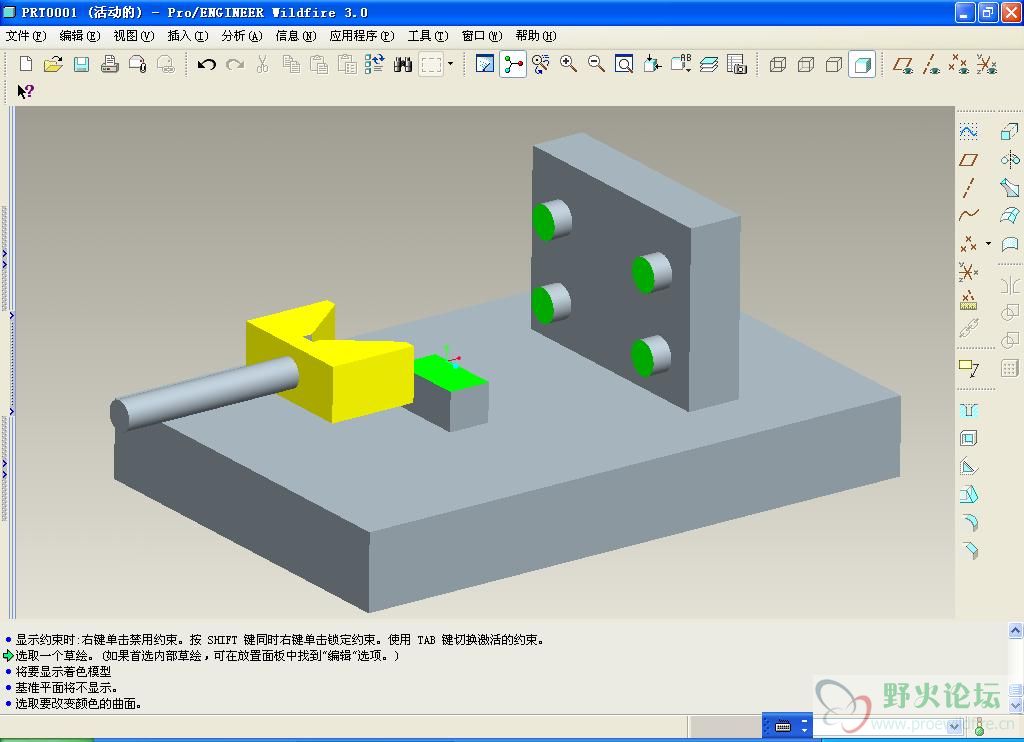The image size is (1024, 742).
Task: Switch to wireframe display mode
Action: [778, 64]
